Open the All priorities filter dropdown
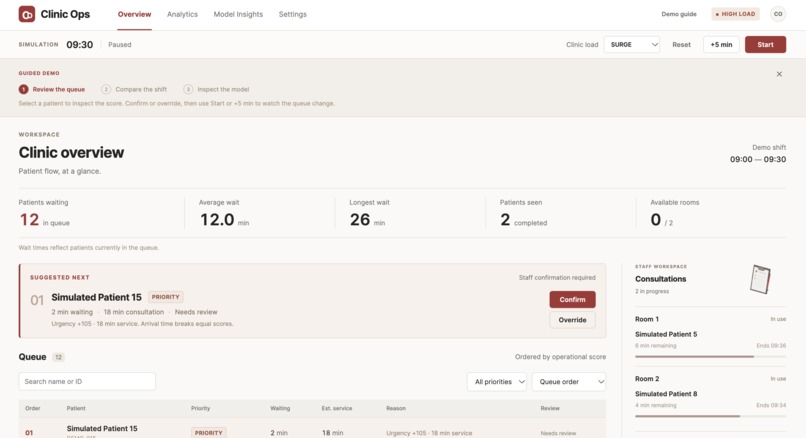806x438 pixels. click(497, 382)
